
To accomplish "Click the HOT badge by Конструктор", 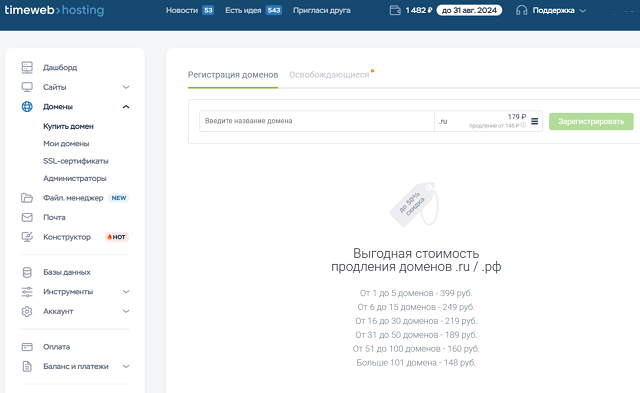I will 116,237.
